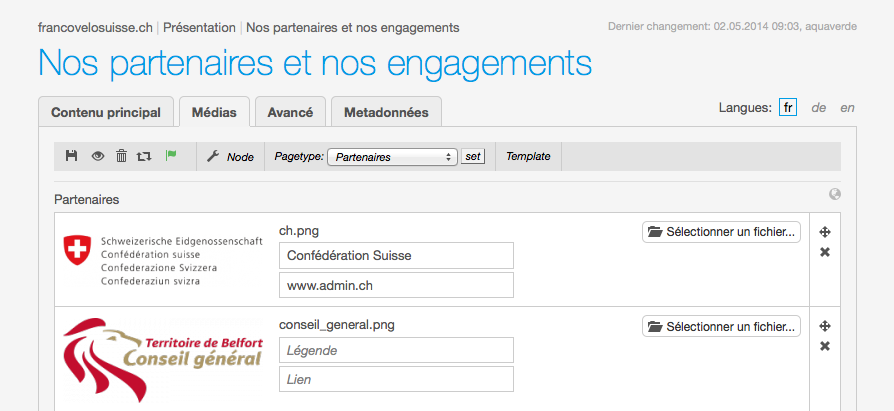Open the Metadonnées tab

(386, 112)
